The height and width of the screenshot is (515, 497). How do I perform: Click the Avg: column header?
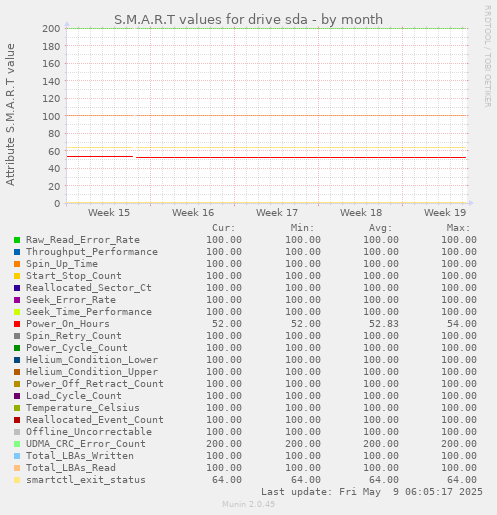point(380,228)
